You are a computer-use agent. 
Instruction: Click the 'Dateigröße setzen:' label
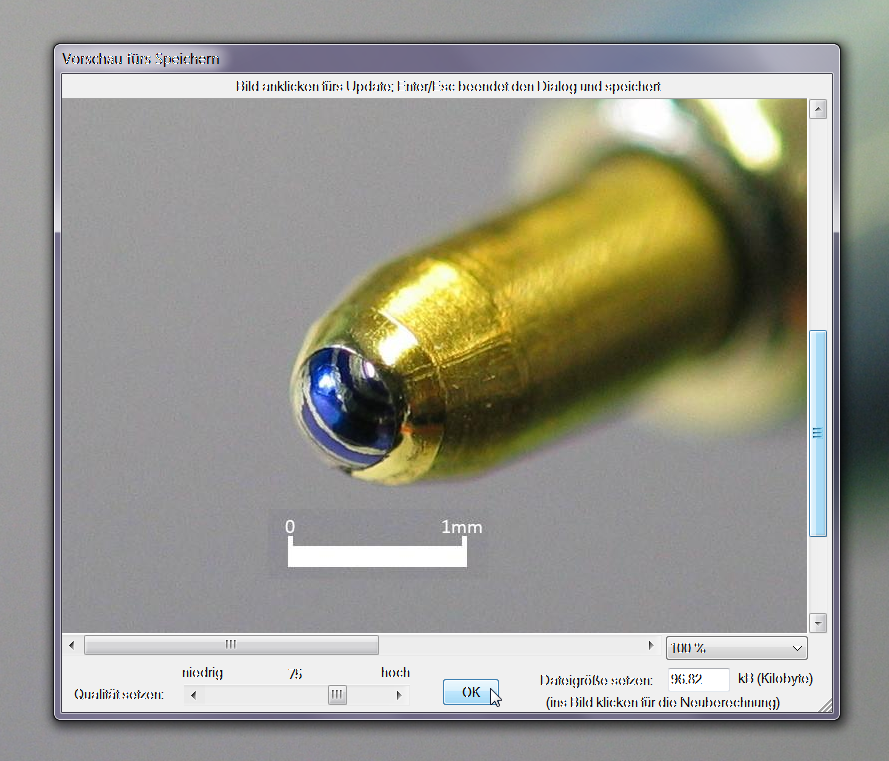click(x=596, y=680)
